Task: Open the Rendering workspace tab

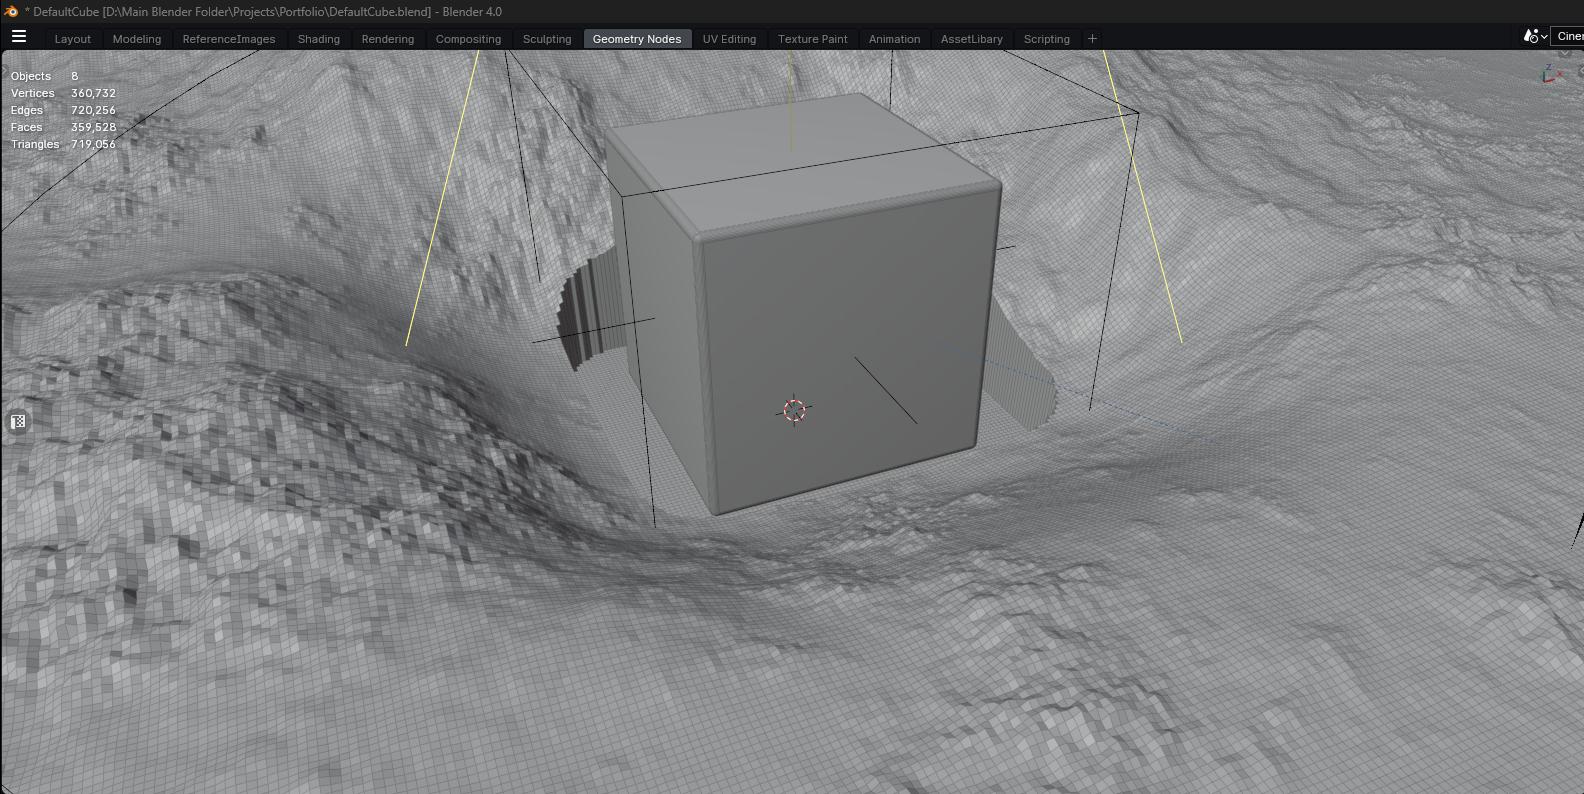Action: [x=388, y=39]
